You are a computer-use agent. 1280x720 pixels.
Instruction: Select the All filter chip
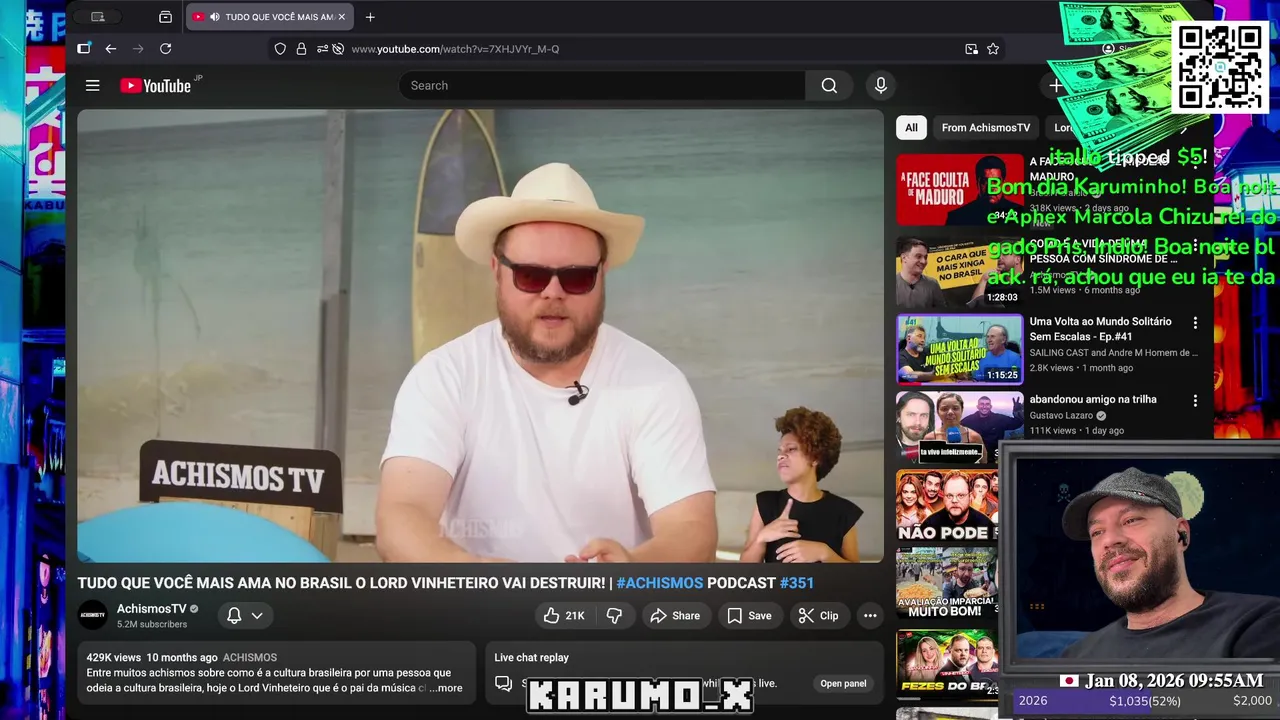pyautogui.click(x=911, y=128)
